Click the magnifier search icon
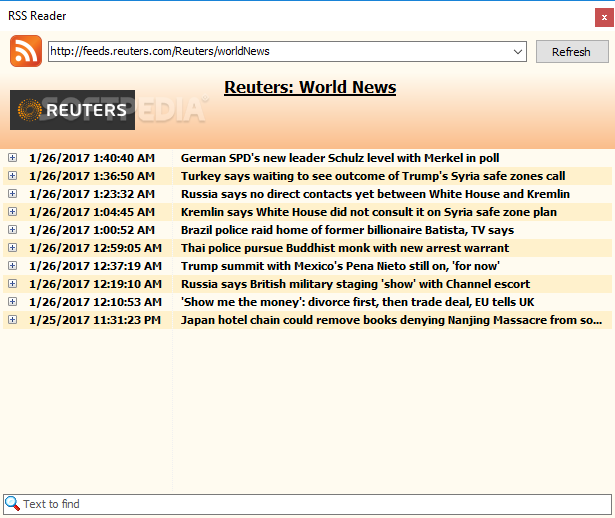 pos(12,504)
